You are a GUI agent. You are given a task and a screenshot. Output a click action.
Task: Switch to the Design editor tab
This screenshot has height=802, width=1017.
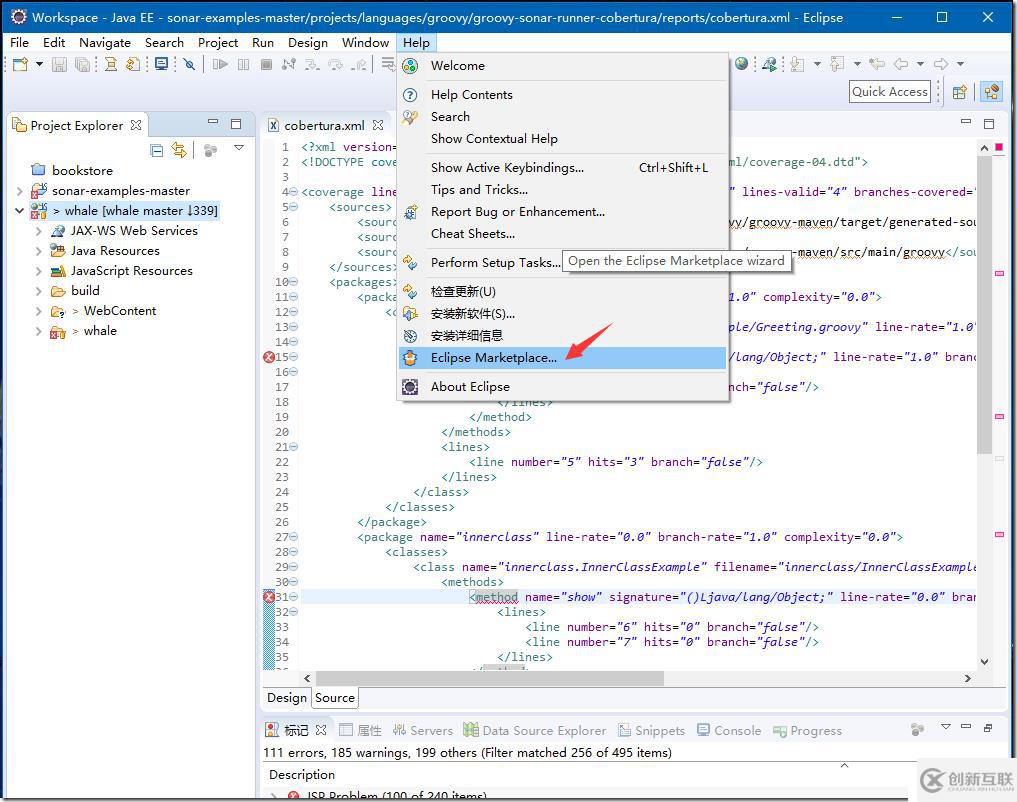pyautogui.click(x=287, y=698)
